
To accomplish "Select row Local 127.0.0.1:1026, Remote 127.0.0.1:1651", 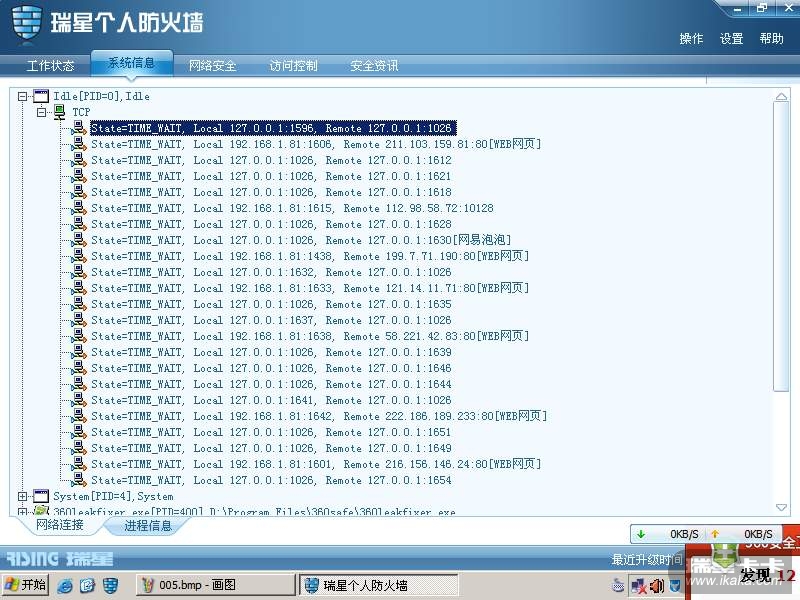I will click(x=271, y=432).
